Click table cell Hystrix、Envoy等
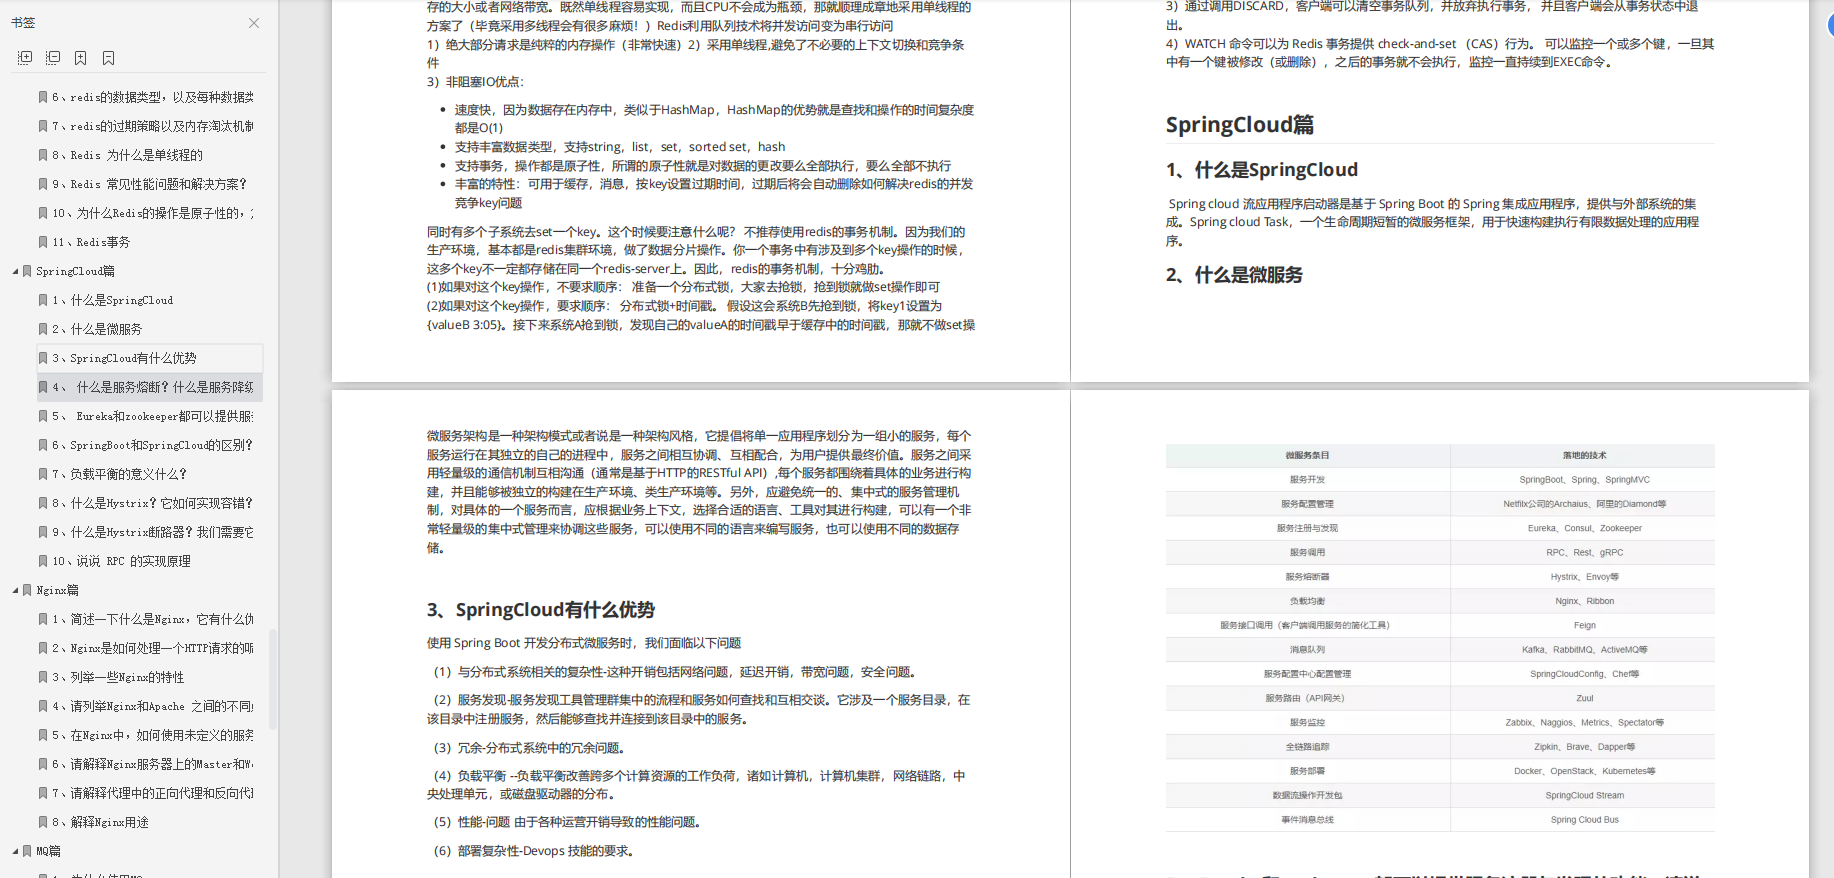Screen dimensions: 1834x878 (1584, 577)
